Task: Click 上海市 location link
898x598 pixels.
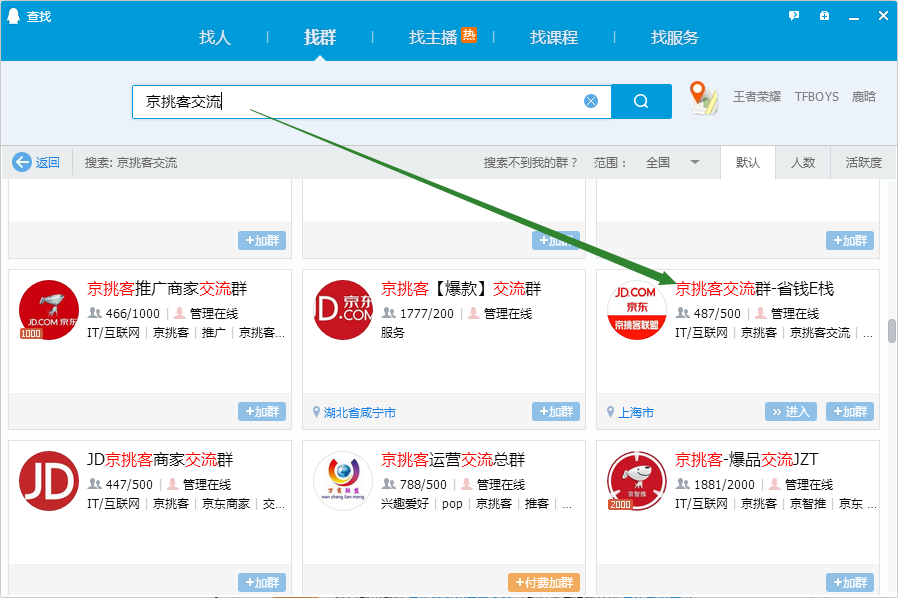Action: (x=636, y=412)
